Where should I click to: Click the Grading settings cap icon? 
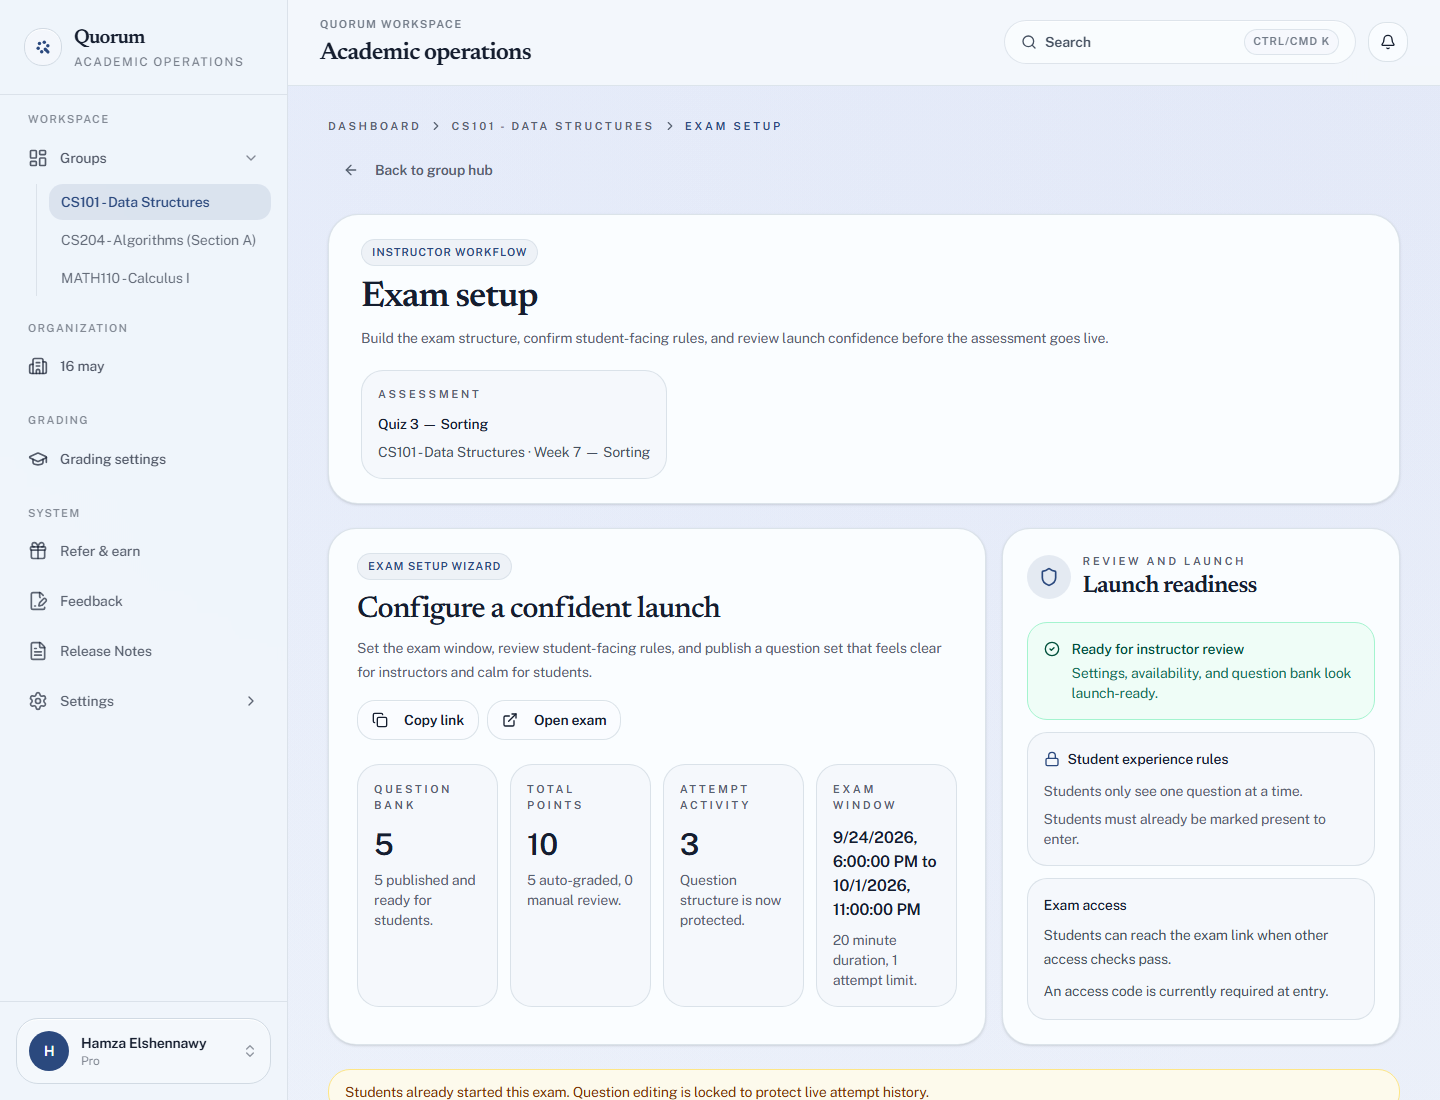click(38, 459)
